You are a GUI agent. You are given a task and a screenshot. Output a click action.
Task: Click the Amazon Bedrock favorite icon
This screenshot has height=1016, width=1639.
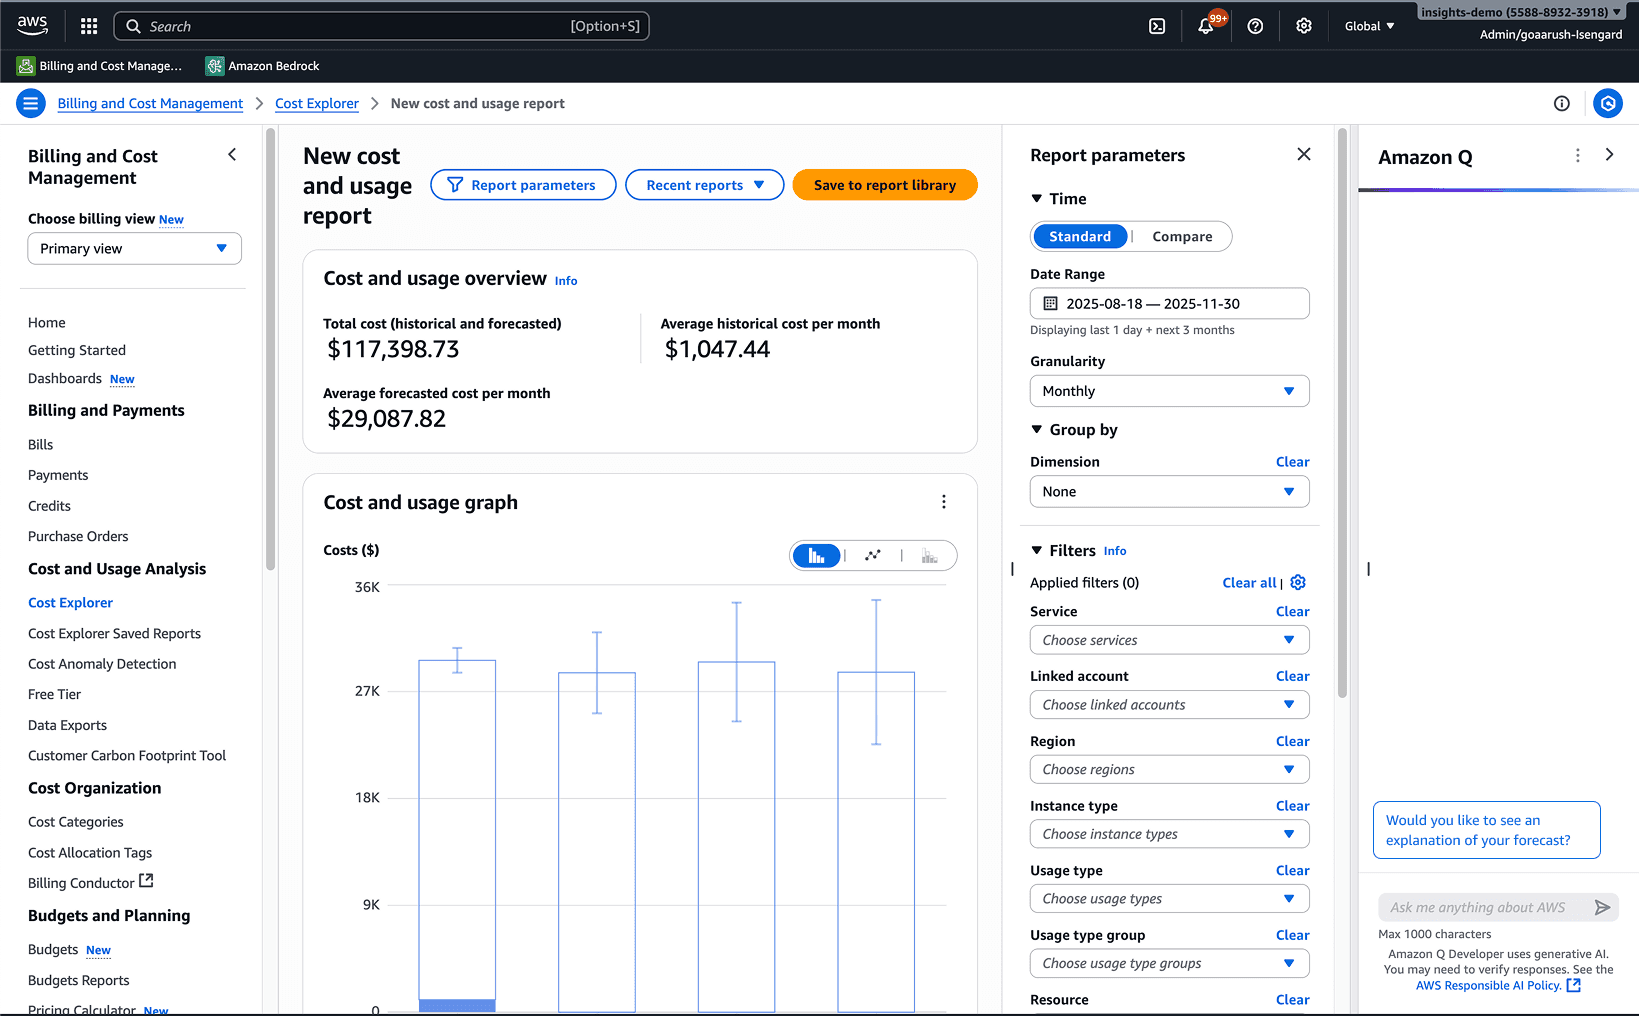(214, 66)
